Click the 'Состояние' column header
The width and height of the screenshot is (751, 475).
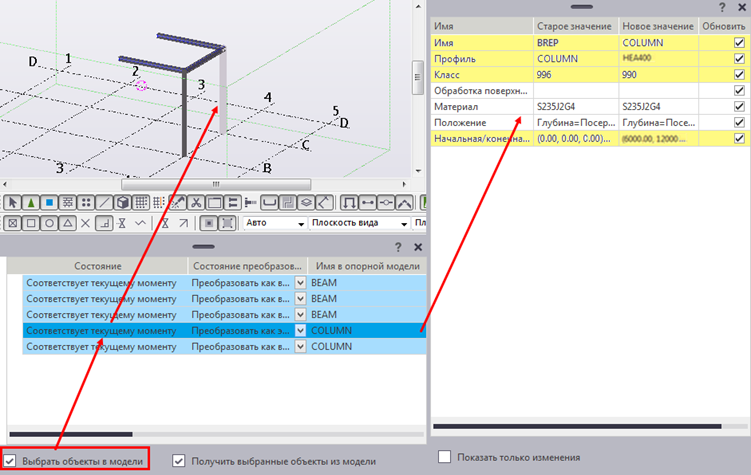[97, 266]
